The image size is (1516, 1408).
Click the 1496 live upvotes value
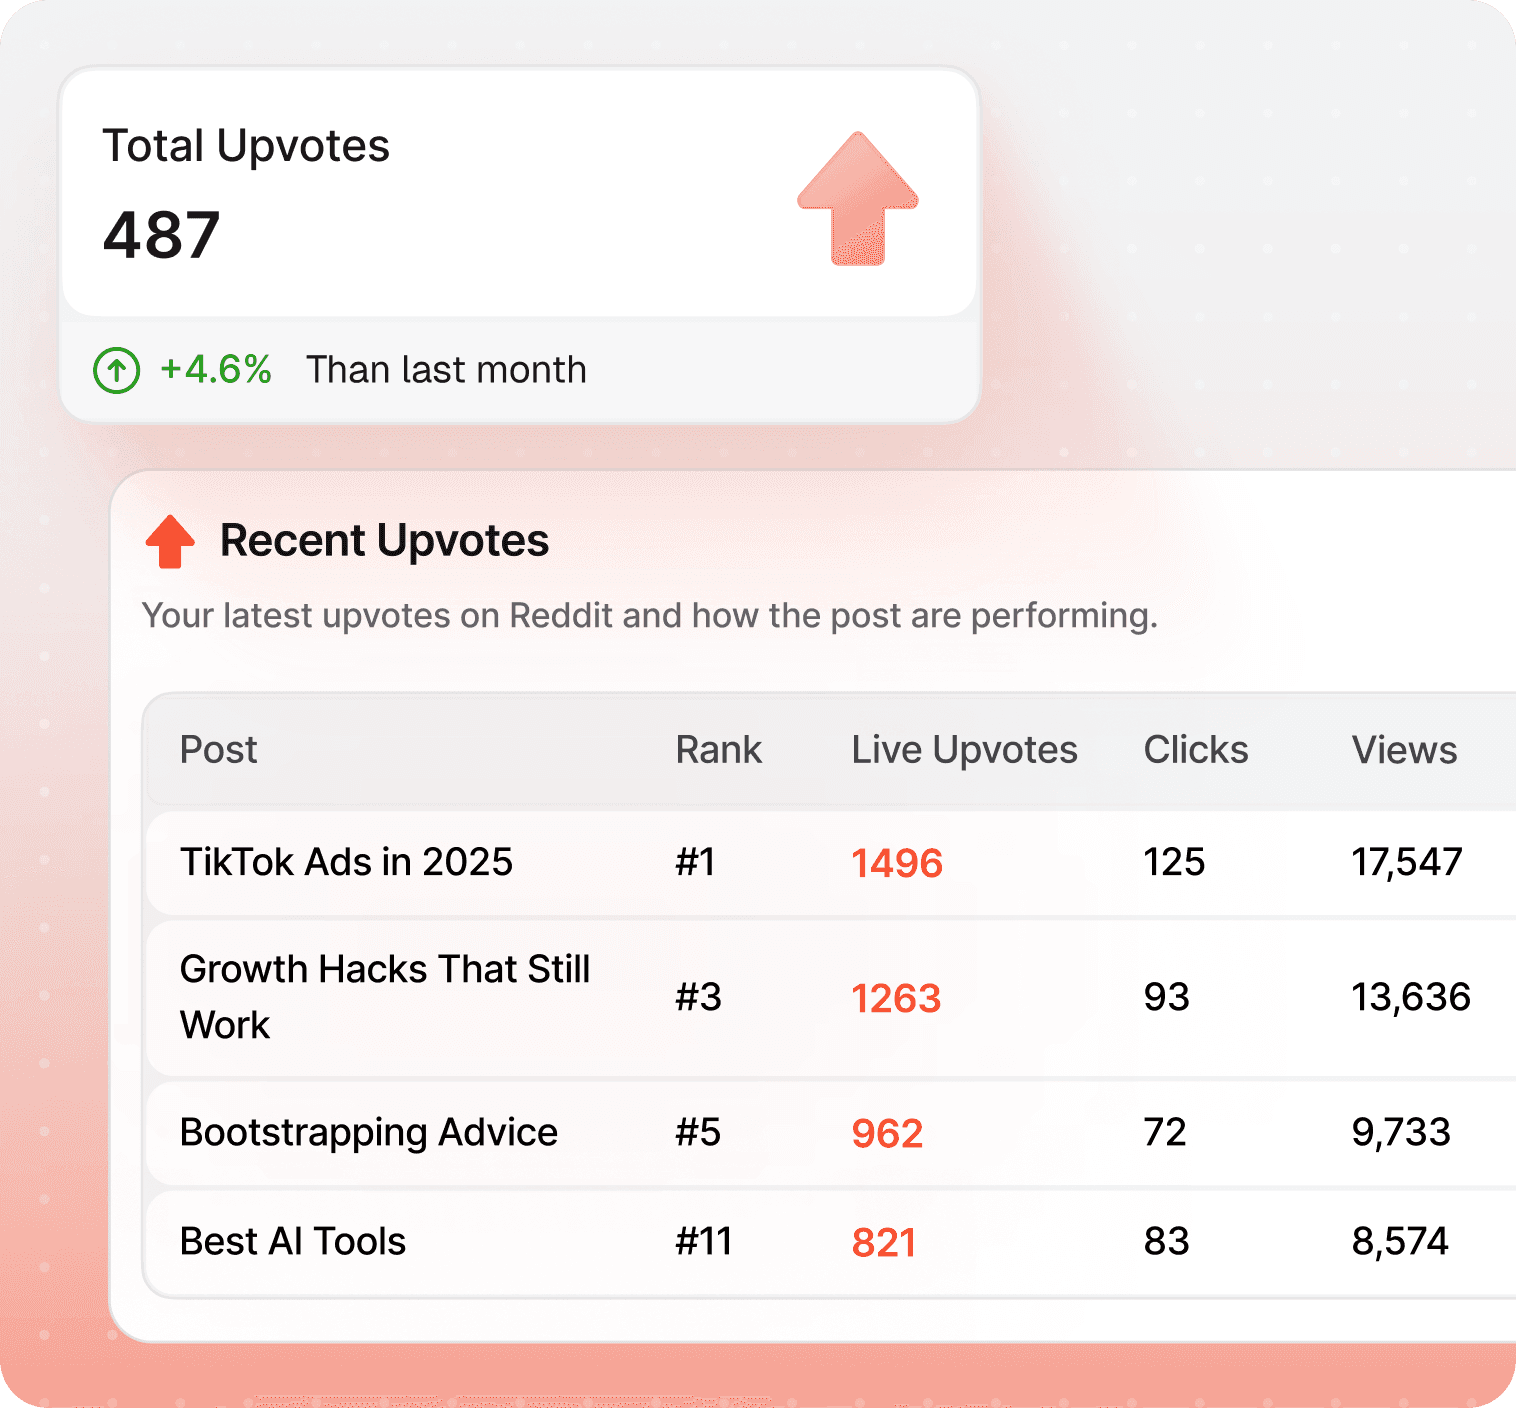coord(896,861)
